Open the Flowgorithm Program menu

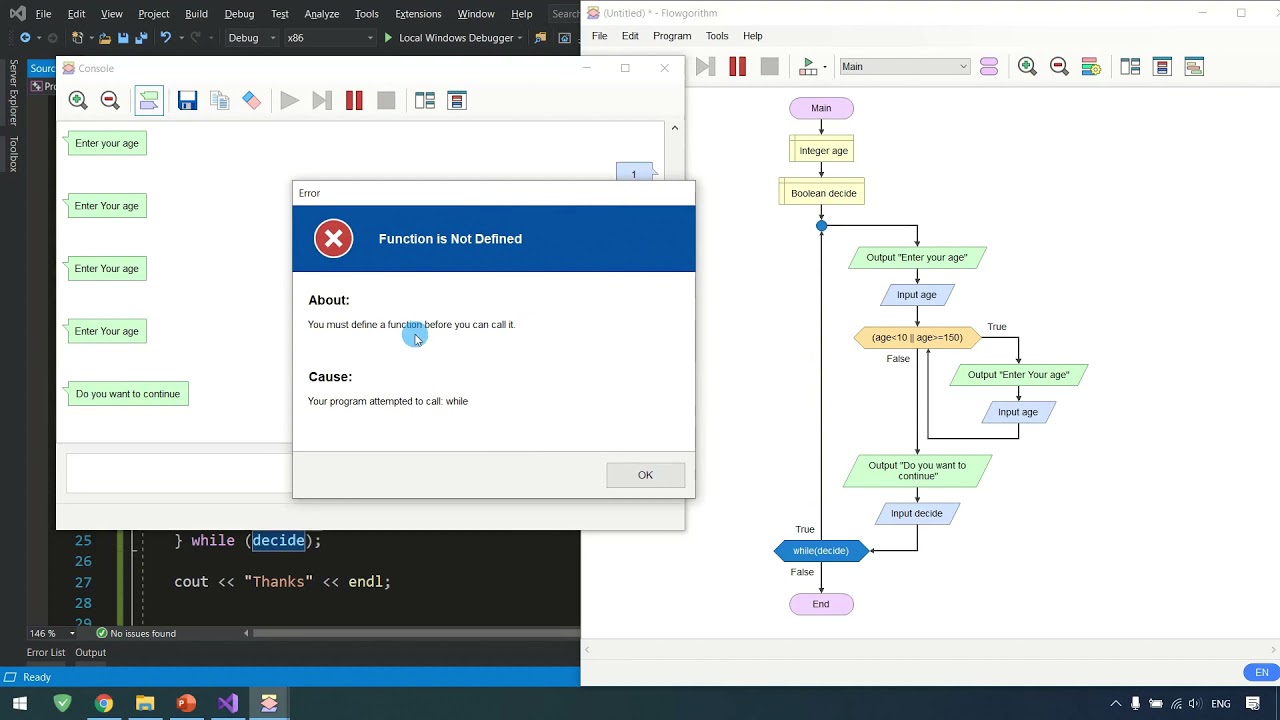tap(672, 36)
